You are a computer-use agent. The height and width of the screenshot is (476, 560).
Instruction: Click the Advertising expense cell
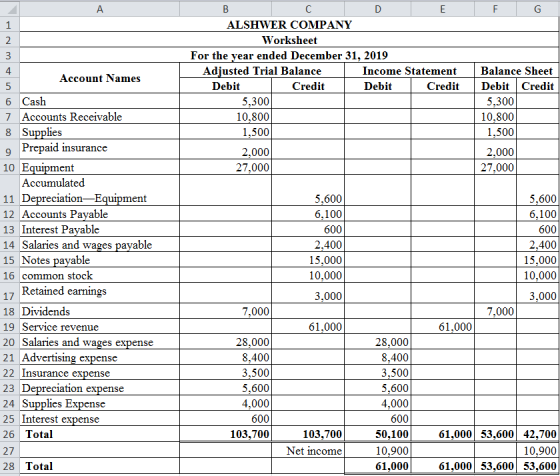click(100, 357)
